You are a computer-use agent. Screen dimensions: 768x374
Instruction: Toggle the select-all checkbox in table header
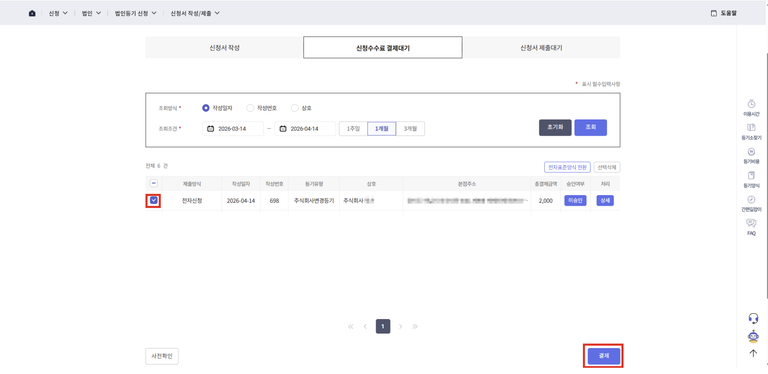(x=154, y=183)
